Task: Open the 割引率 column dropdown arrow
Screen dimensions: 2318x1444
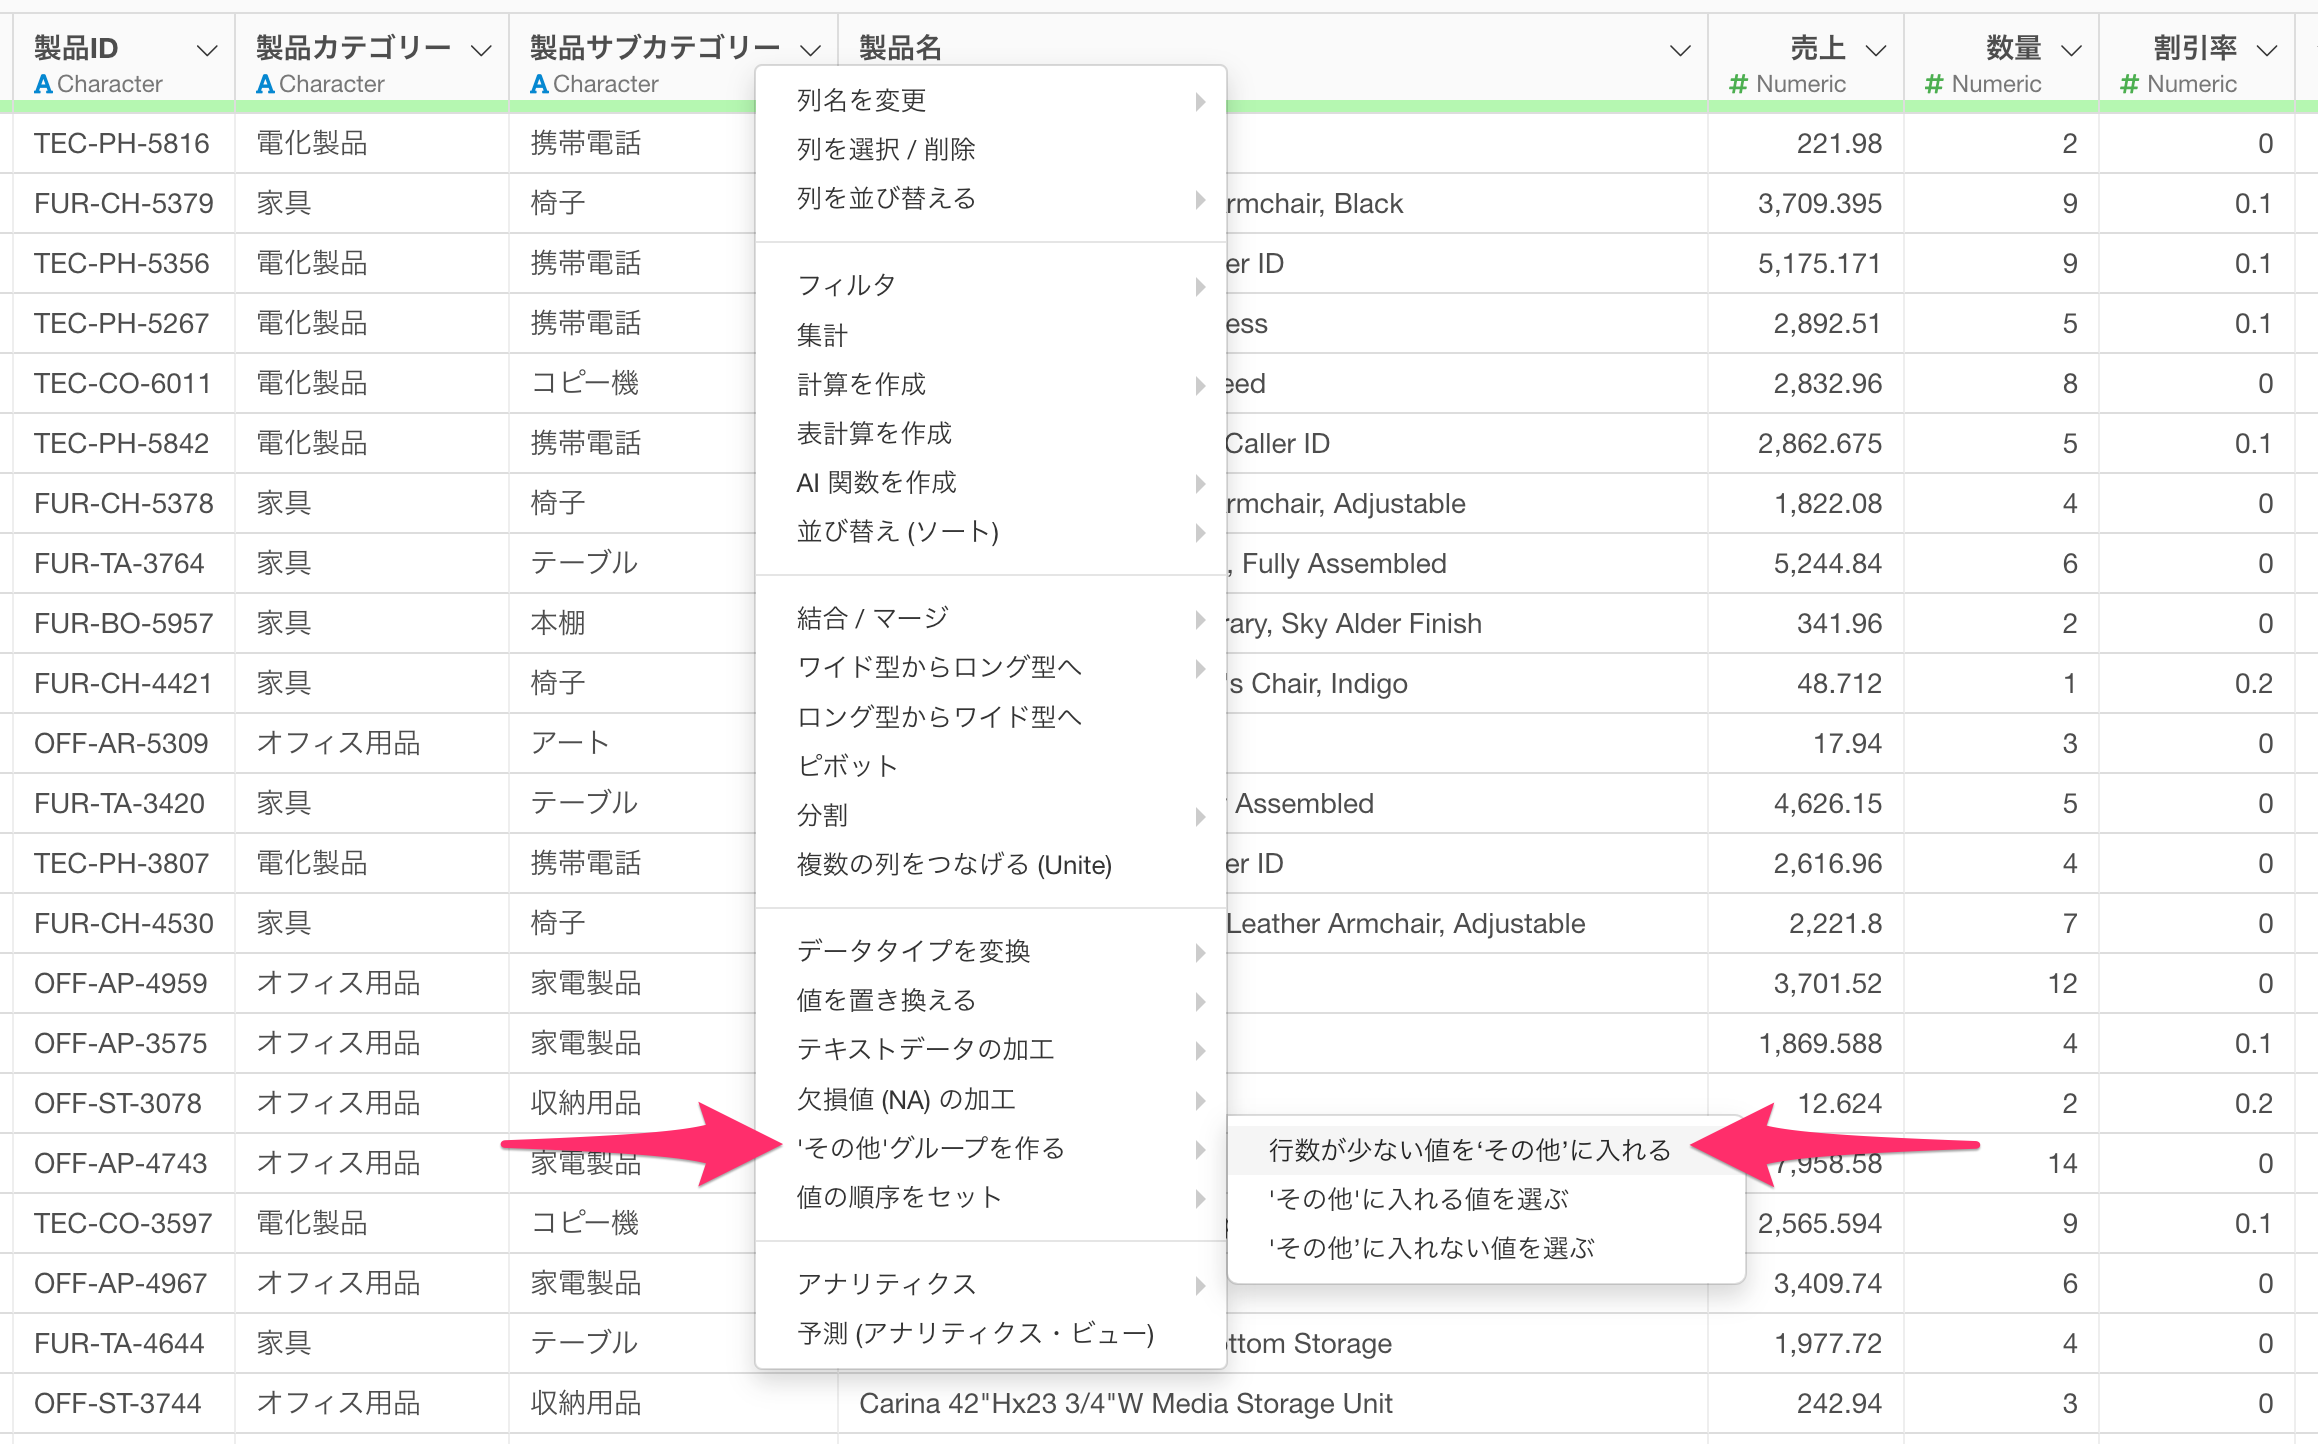Action: tap(2267, 50)
